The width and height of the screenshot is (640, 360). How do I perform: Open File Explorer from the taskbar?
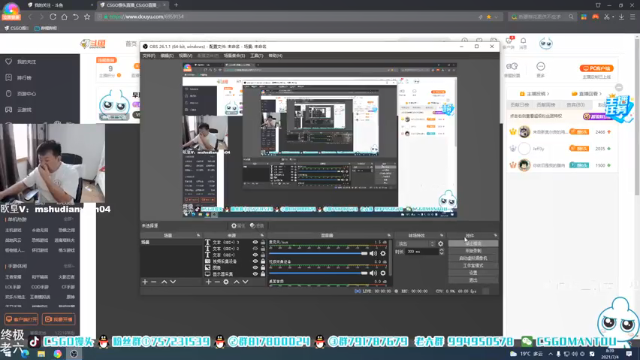pyautogui.click(x=41, y=353)
